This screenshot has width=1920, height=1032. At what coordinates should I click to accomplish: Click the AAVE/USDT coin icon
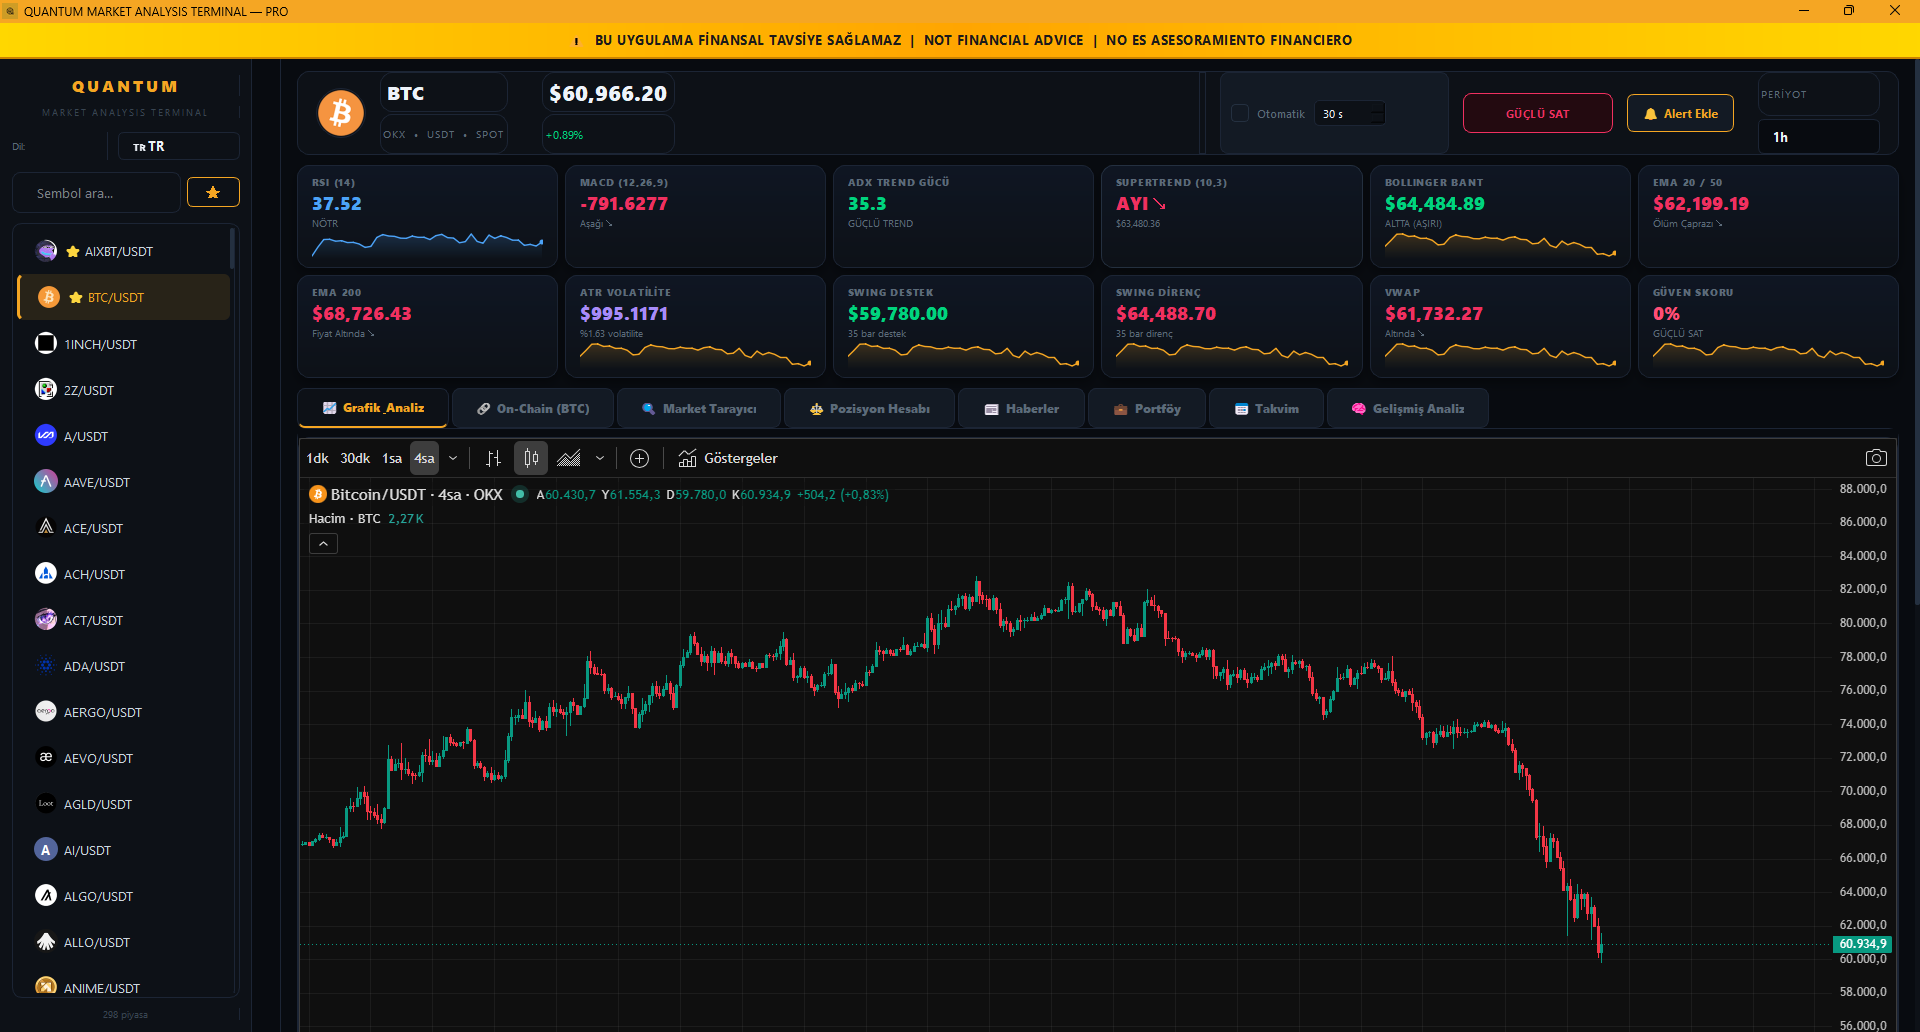[46, 482]
